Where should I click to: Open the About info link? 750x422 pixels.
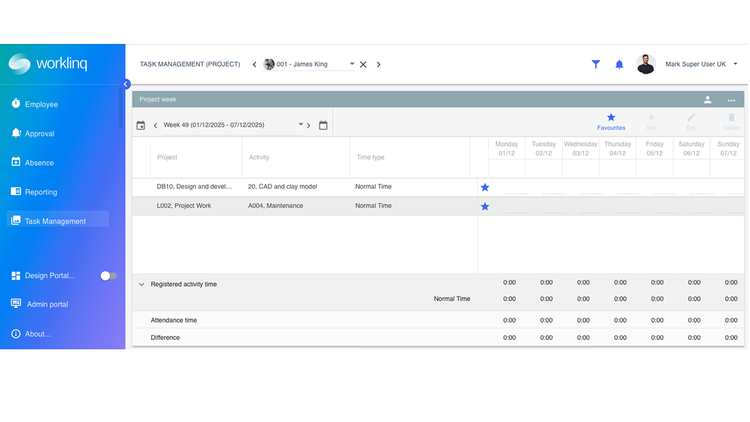pyautogui.click(x=37, y=334)
